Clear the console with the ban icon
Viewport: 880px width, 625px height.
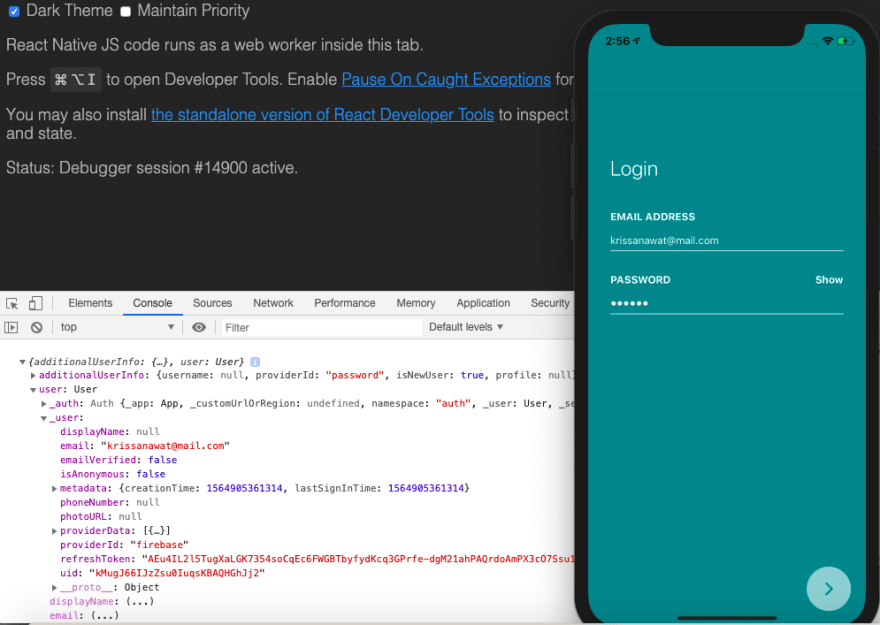36,327
